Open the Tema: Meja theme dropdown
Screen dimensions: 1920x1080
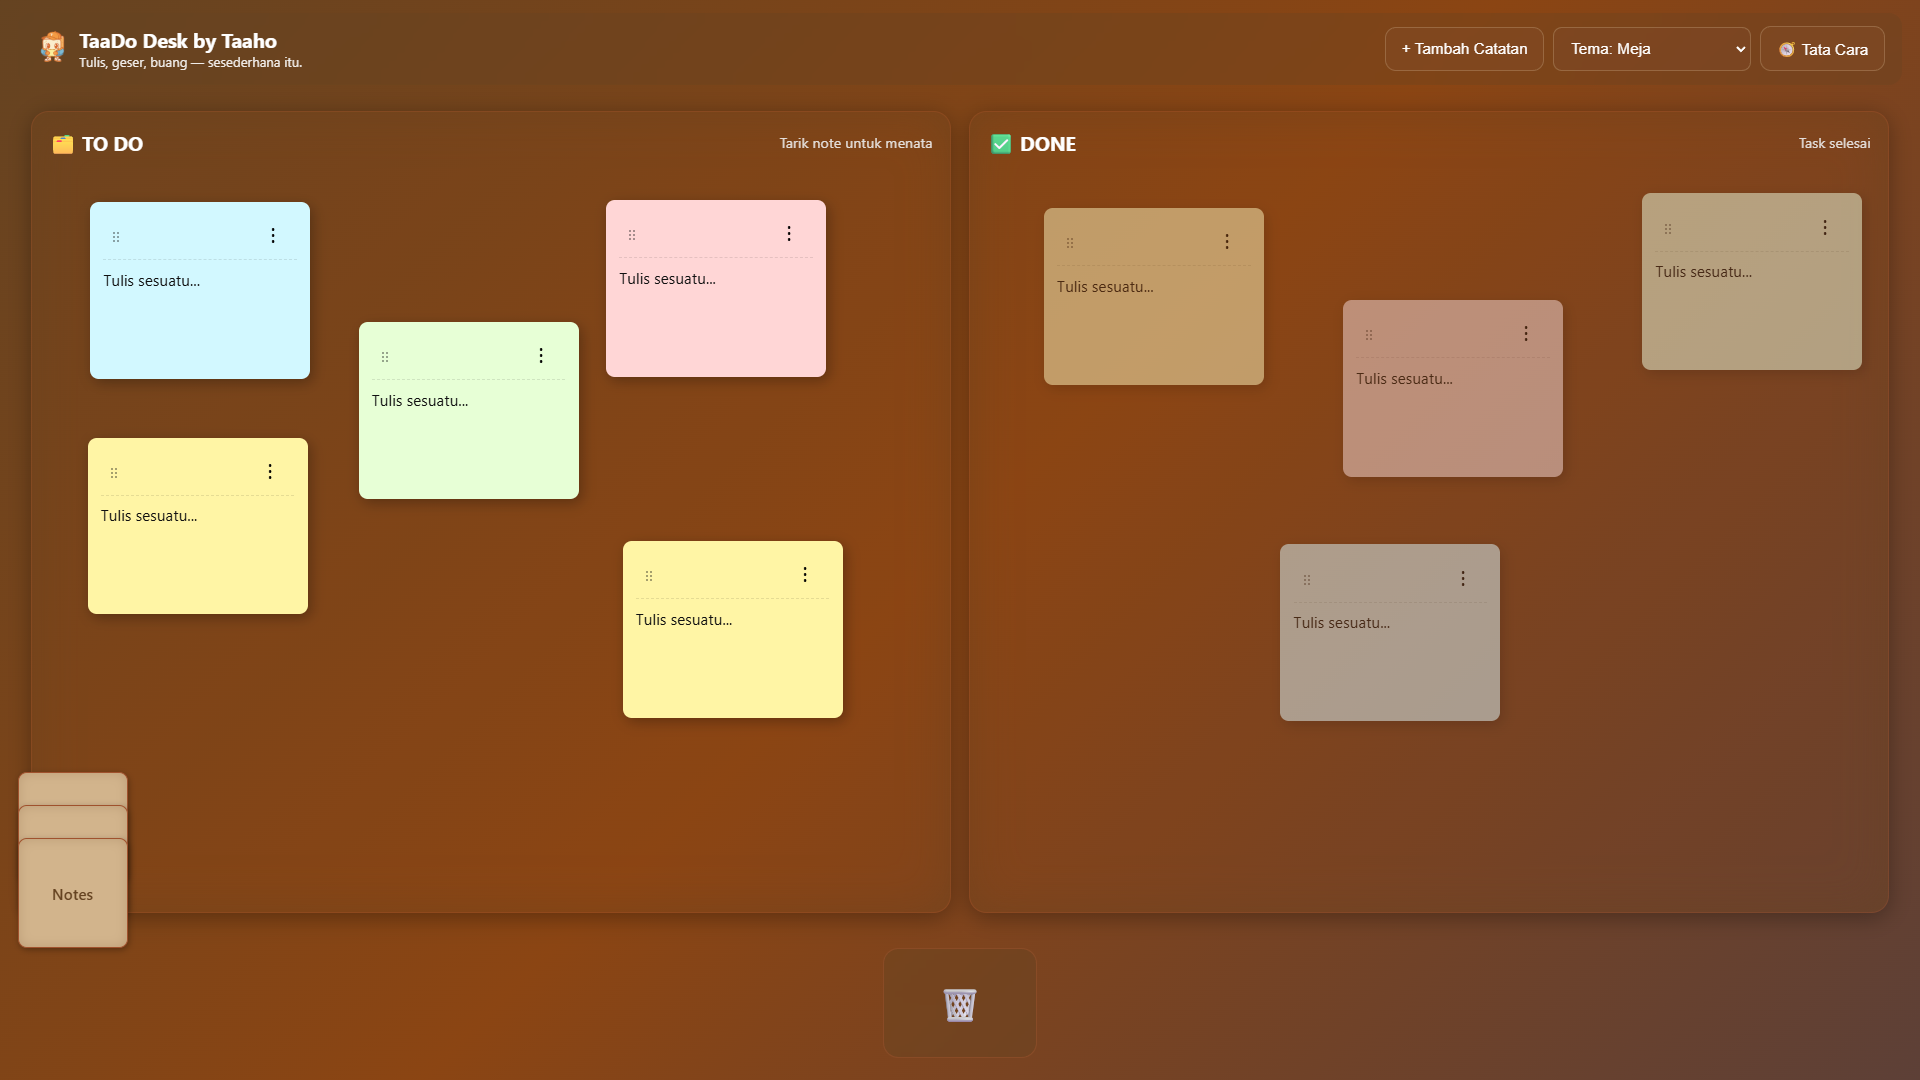coord(1651,48)
